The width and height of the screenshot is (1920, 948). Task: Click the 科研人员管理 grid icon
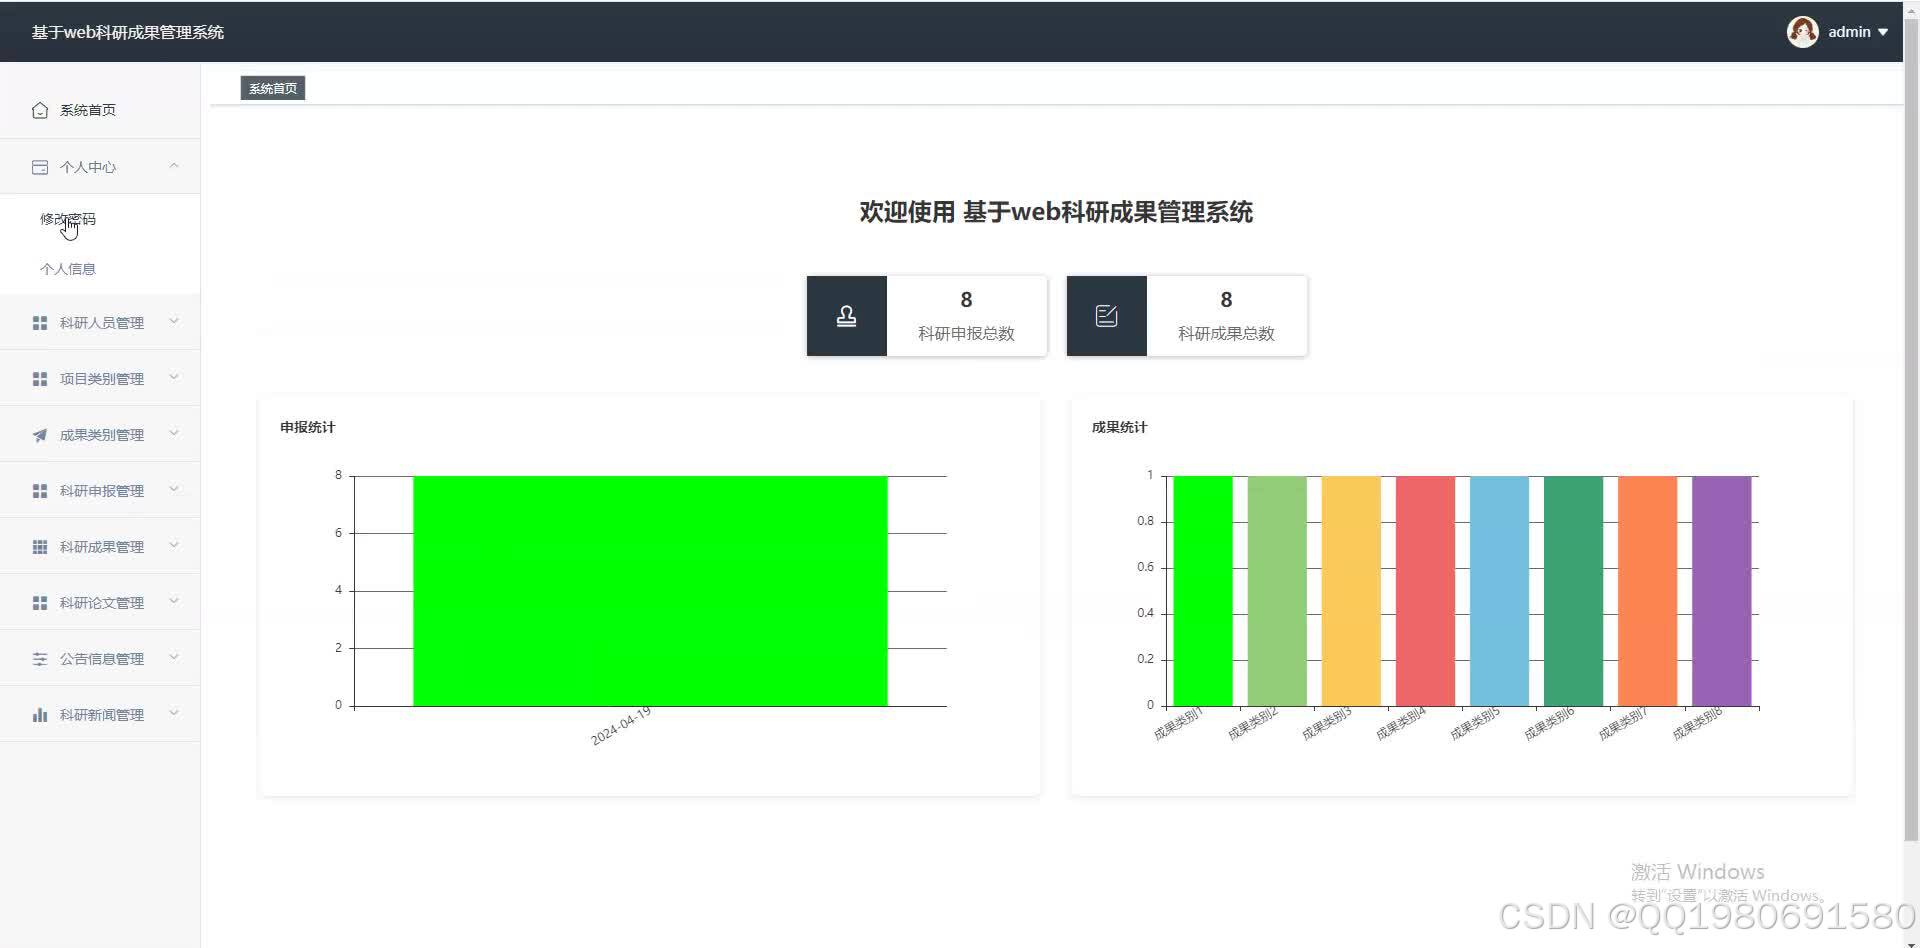[x=40, y=323]
